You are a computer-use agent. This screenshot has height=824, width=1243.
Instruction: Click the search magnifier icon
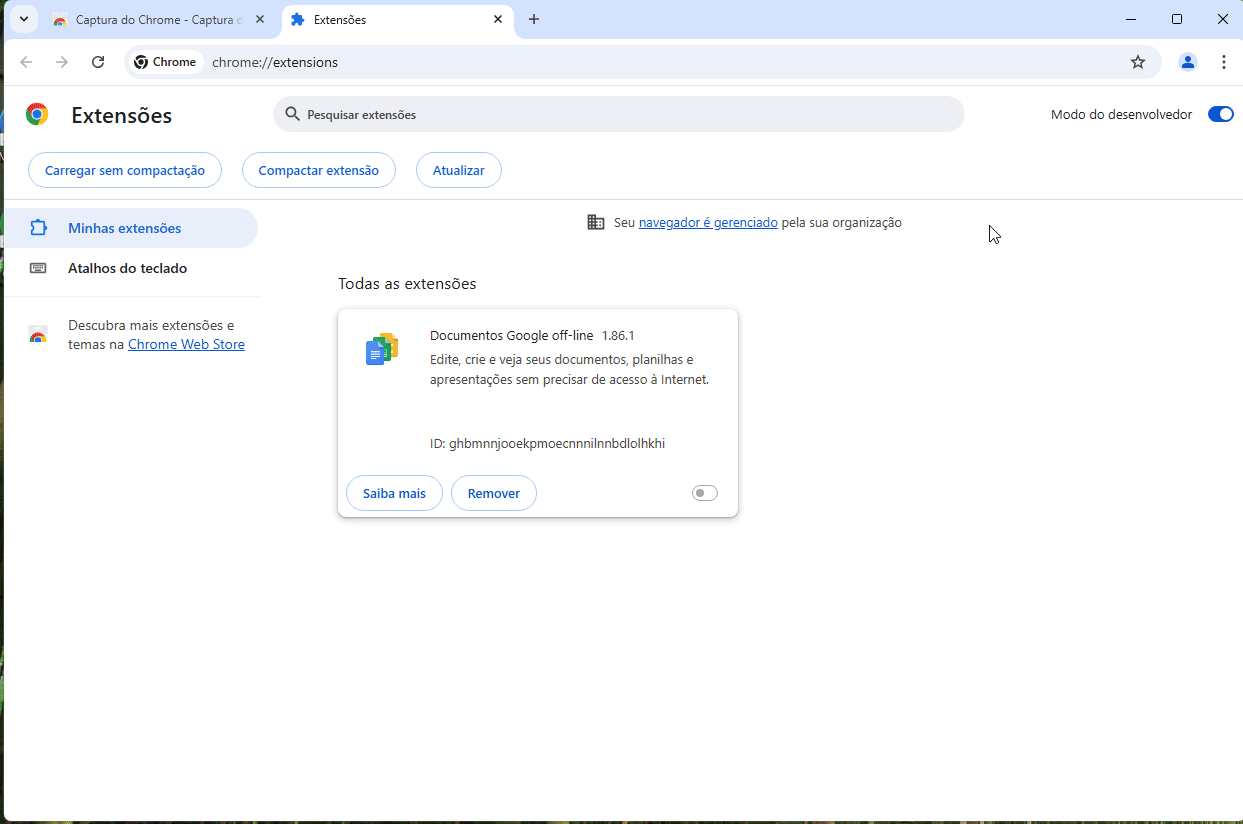coord(292,114)
